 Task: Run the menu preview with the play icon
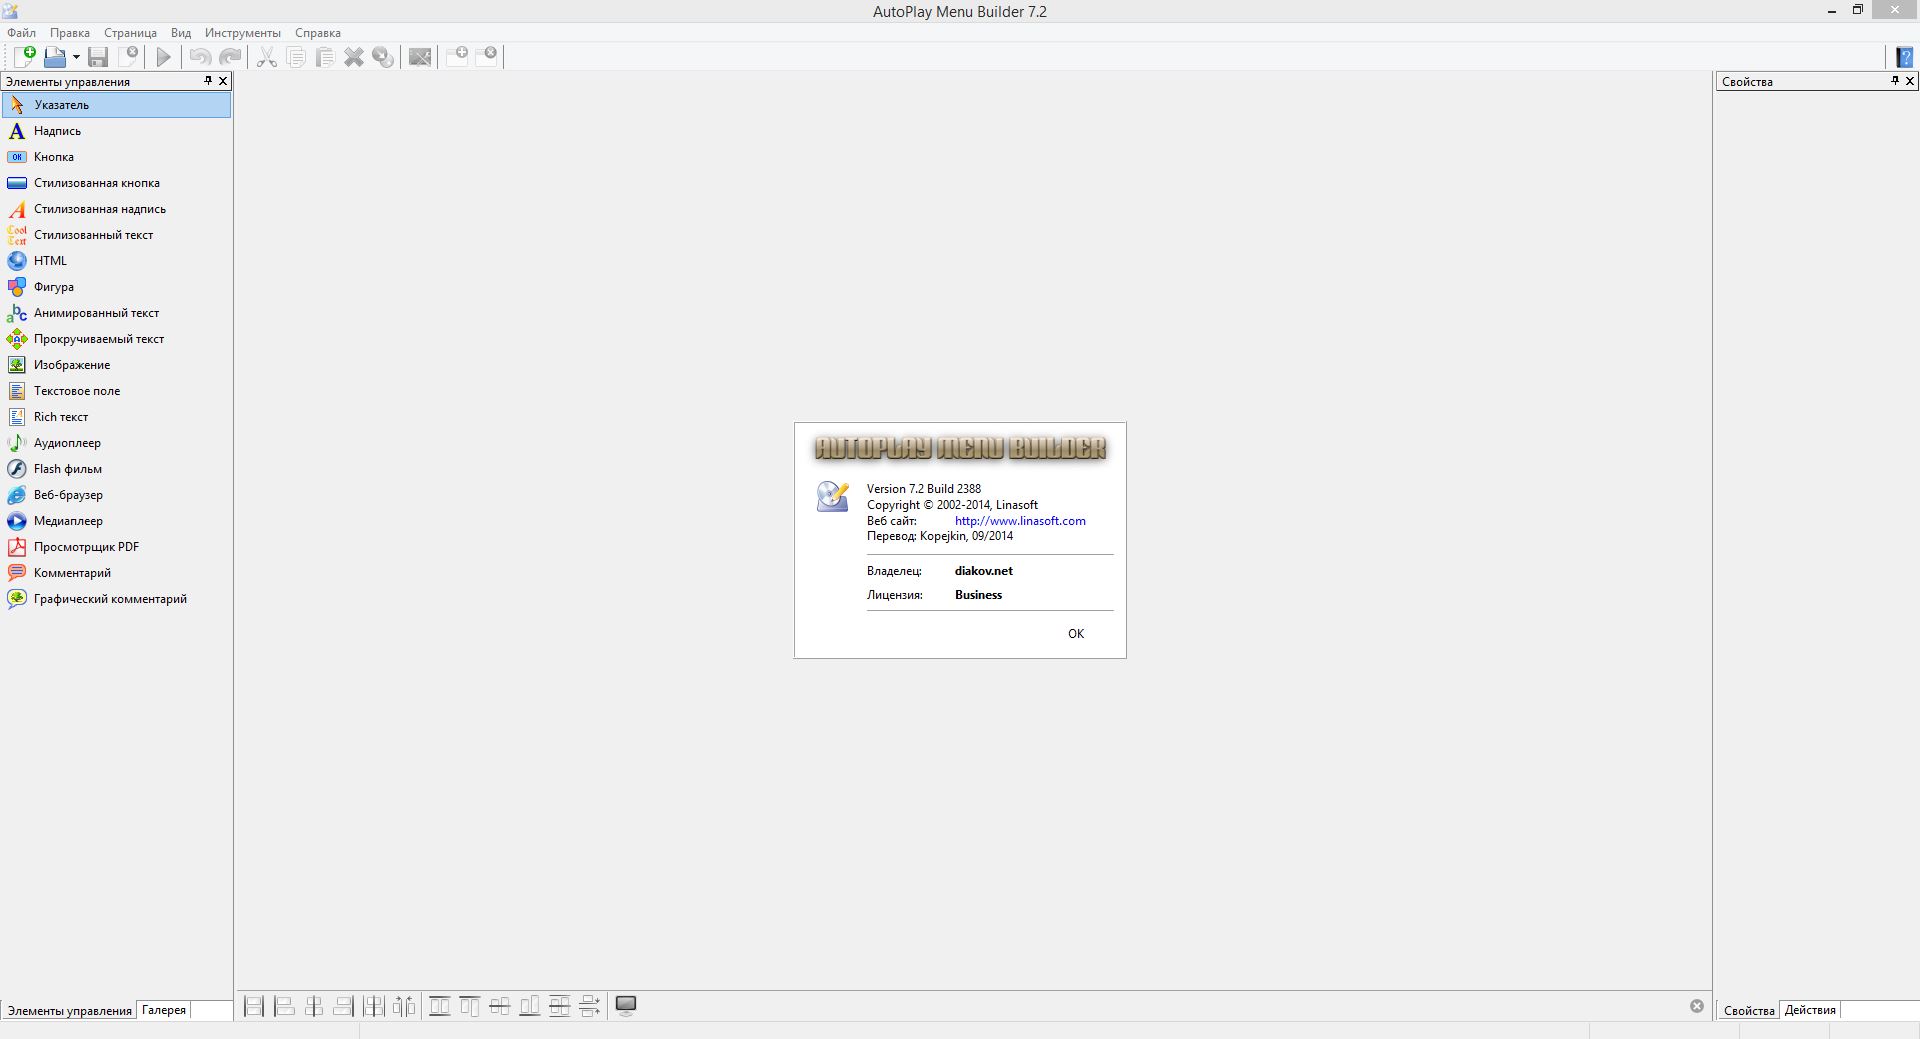(x=164, y=57)
